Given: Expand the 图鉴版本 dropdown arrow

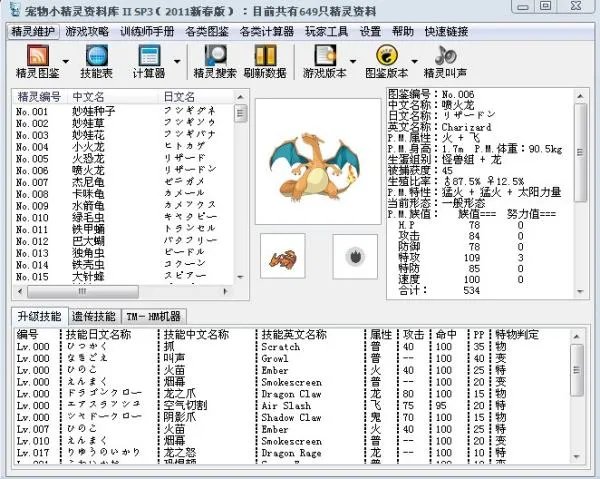Looking at the screenshot, I should 414,61.
